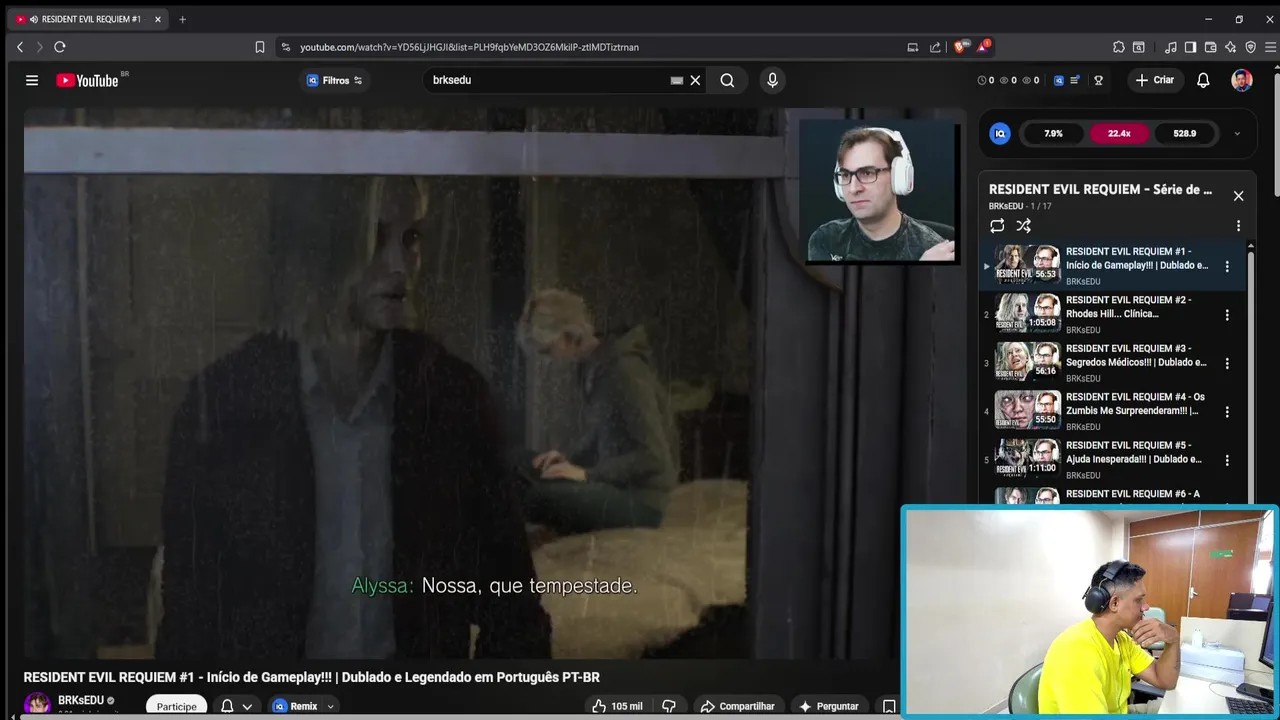This screenshot has height=720, width=1280.
Task: Open the Filtros dropdown
Action: (335, 80)
